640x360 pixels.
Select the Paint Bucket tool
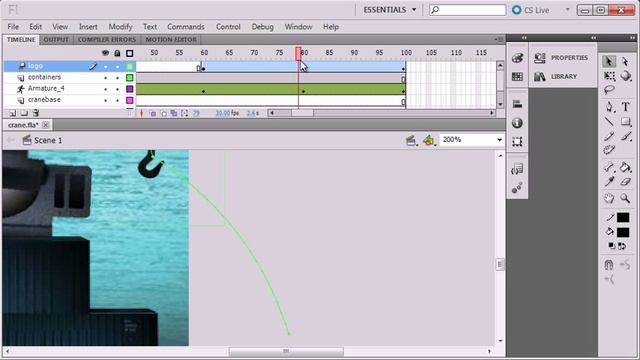click(625, 167)
